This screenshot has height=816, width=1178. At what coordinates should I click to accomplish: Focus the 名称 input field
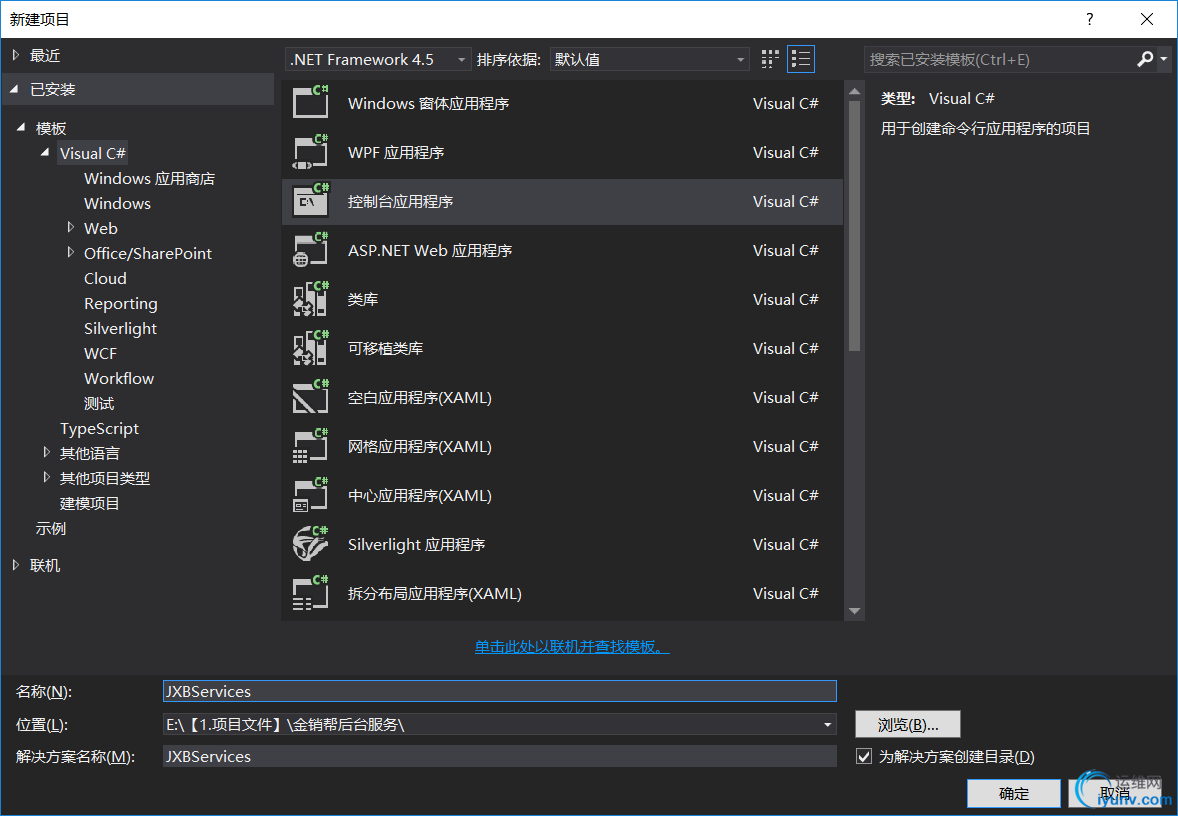[500, 691]
